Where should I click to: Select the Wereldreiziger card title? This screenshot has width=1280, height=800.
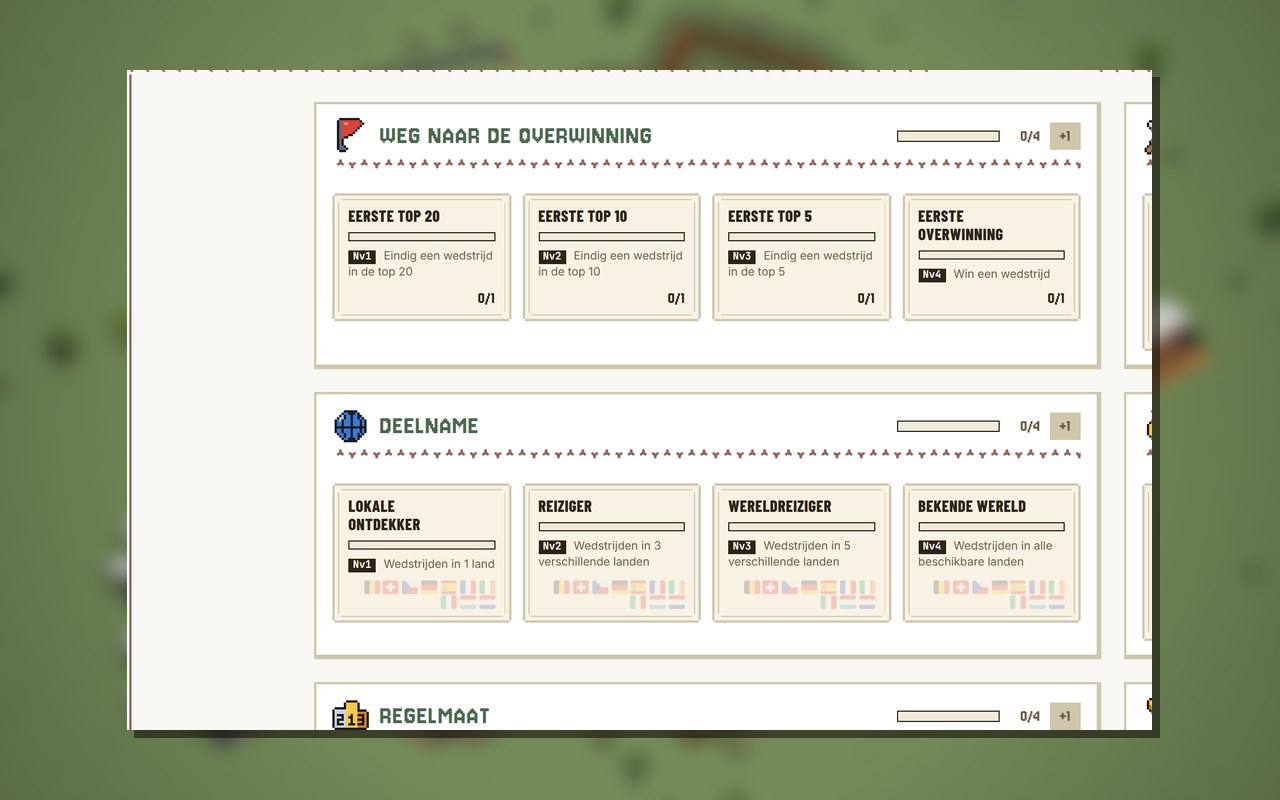[780, 506]
